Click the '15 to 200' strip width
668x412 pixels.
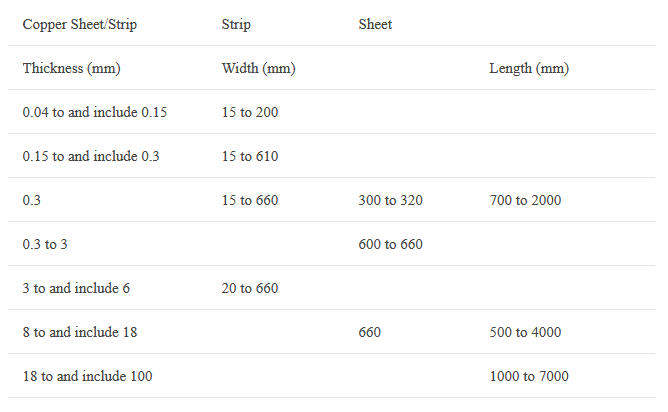pos(250,112)
